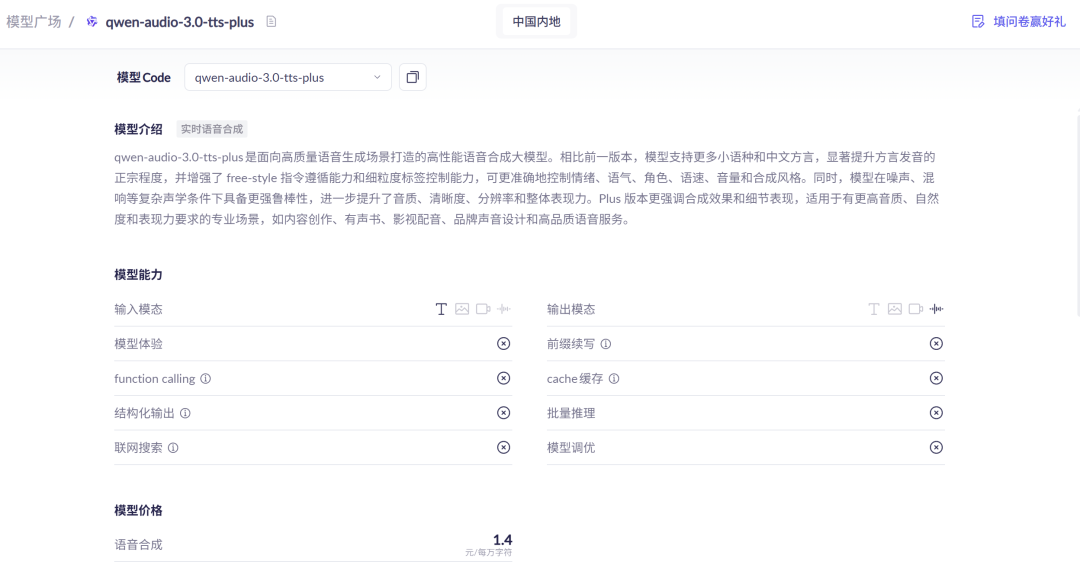
Task: Open the 填问卷赢好礼 survey link
Action: pyautogui.click(x=1030, y=22)
